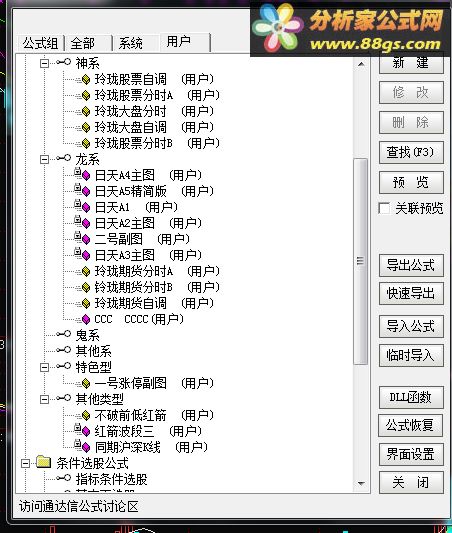Select the 二号副图 (用户) row
The height and width of the screenshot is (533, 452).
click(142, 239)
